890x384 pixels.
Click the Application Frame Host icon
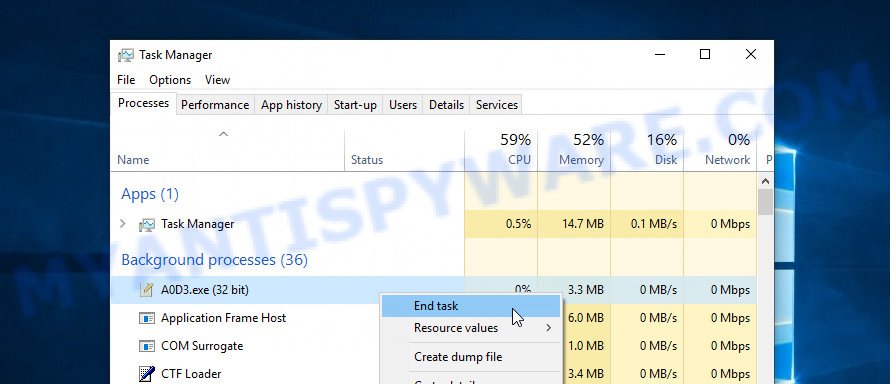coord(146,318)
